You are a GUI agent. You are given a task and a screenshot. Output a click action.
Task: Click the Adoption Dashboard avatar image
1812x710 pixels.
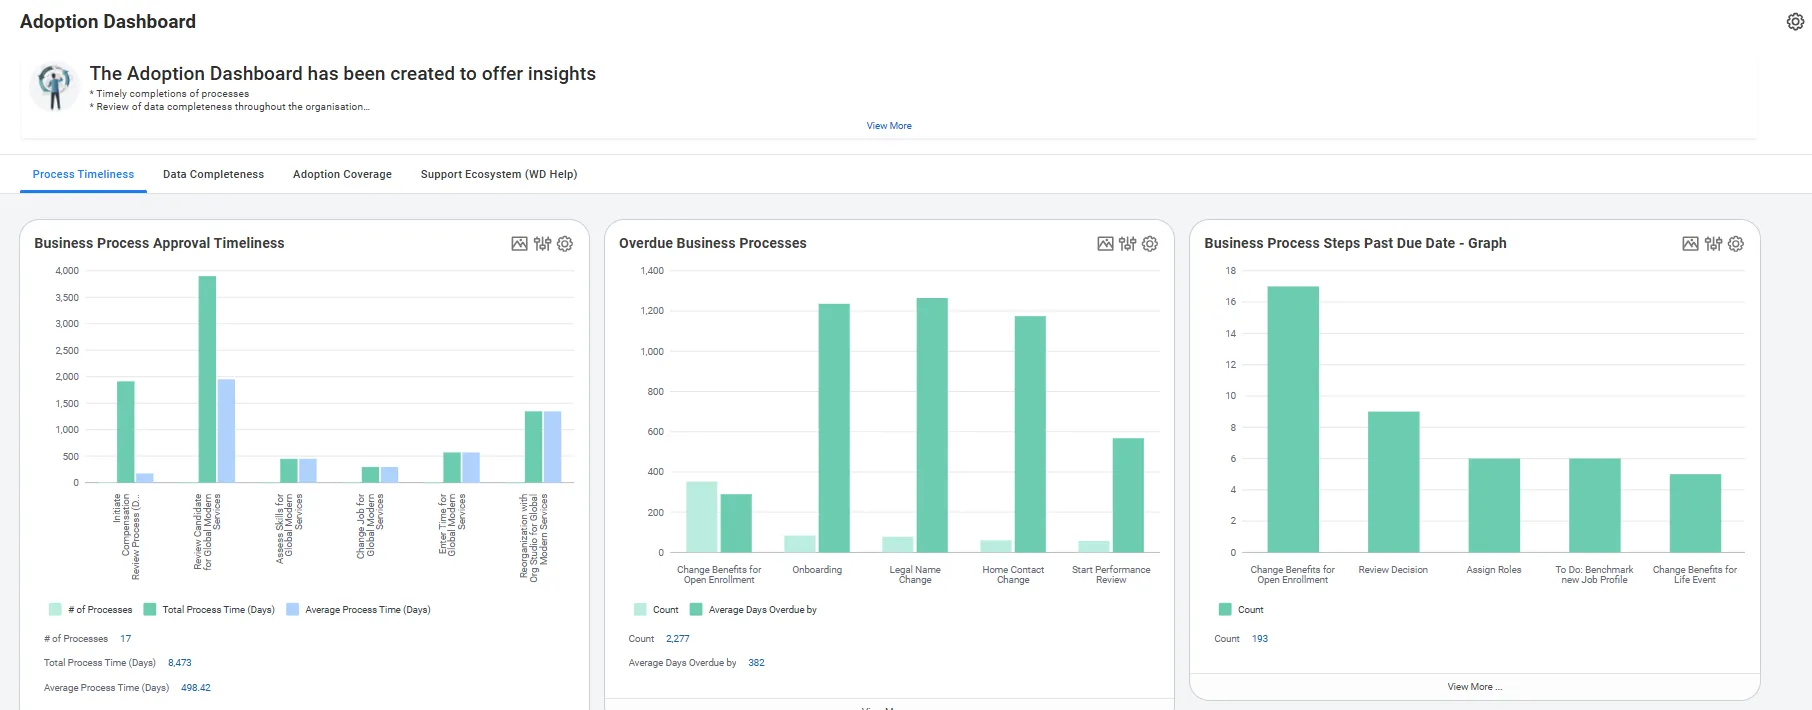[x=54, y=86]
